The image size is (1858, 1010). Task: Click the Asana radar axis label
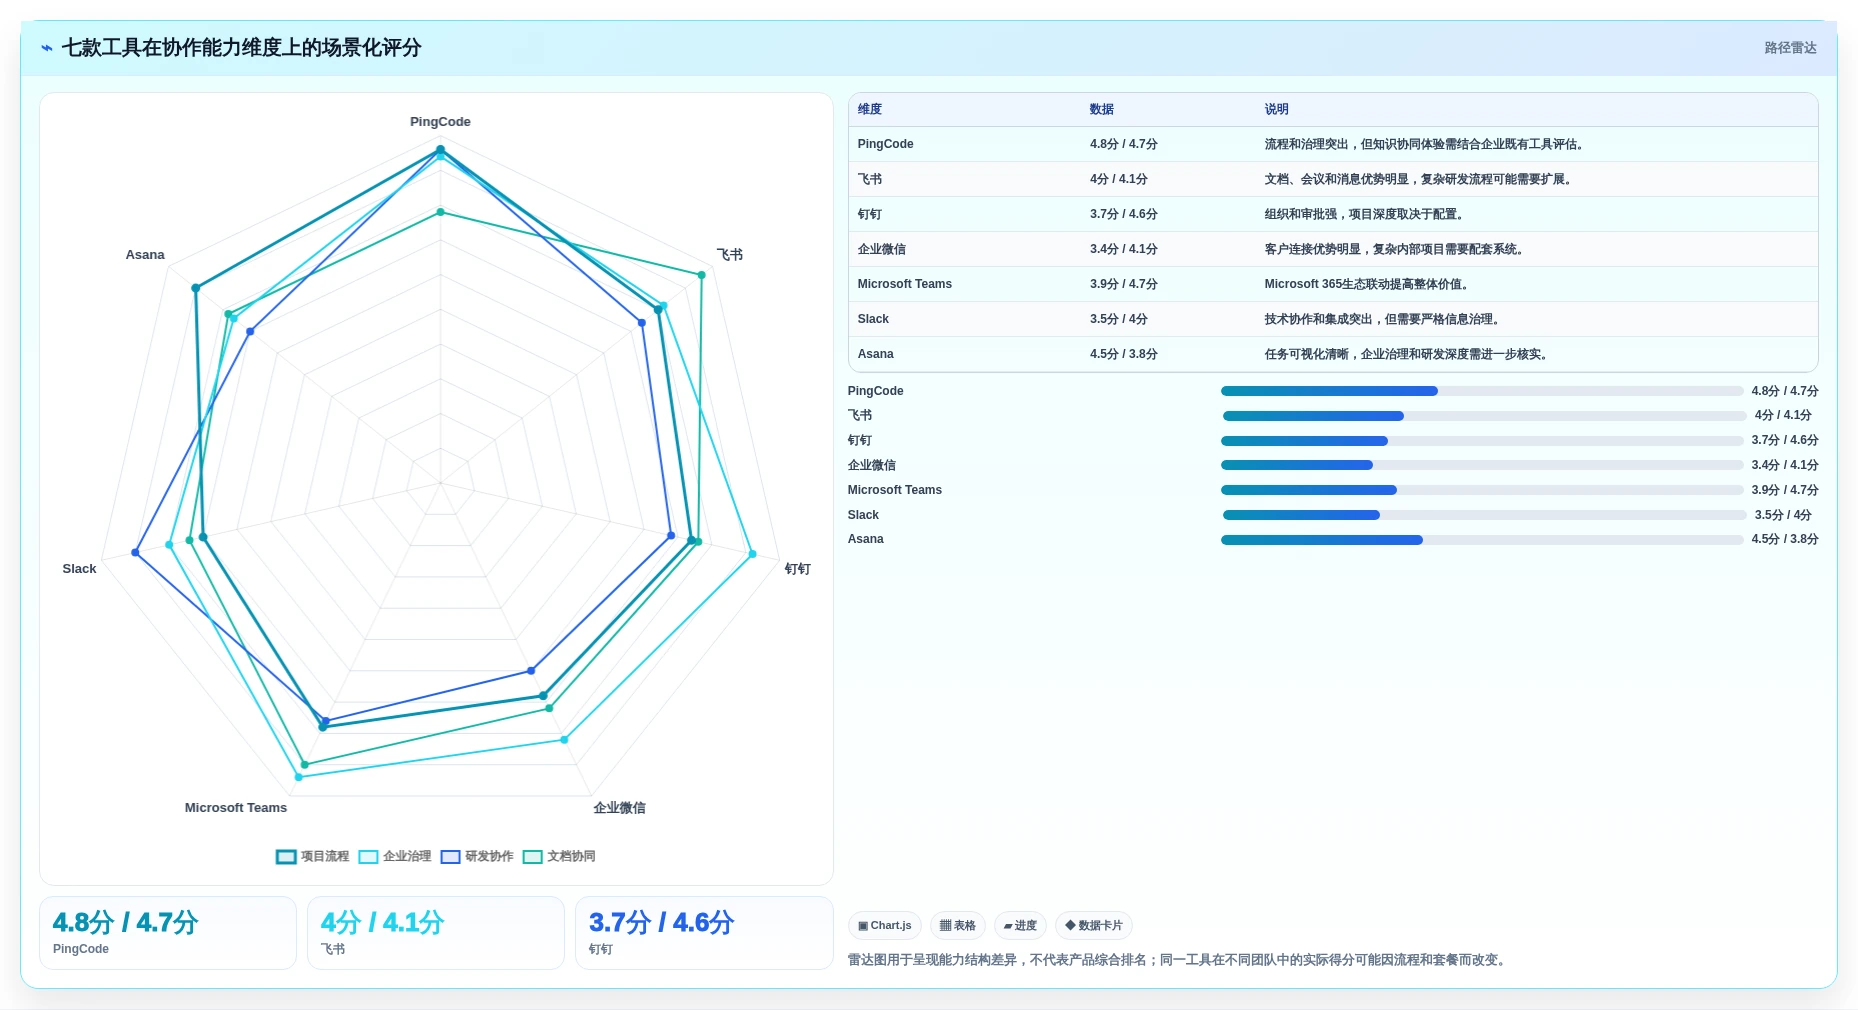[x=145, y=255]
